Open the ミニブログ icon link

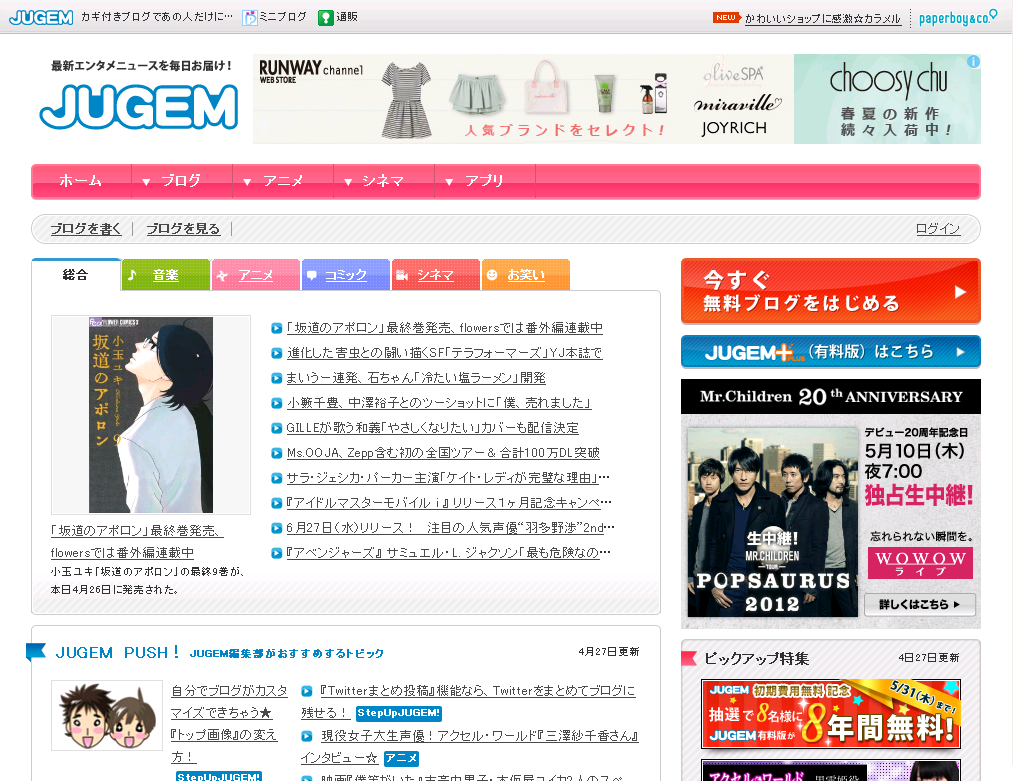pyautogui.click(x=249, y=17)
